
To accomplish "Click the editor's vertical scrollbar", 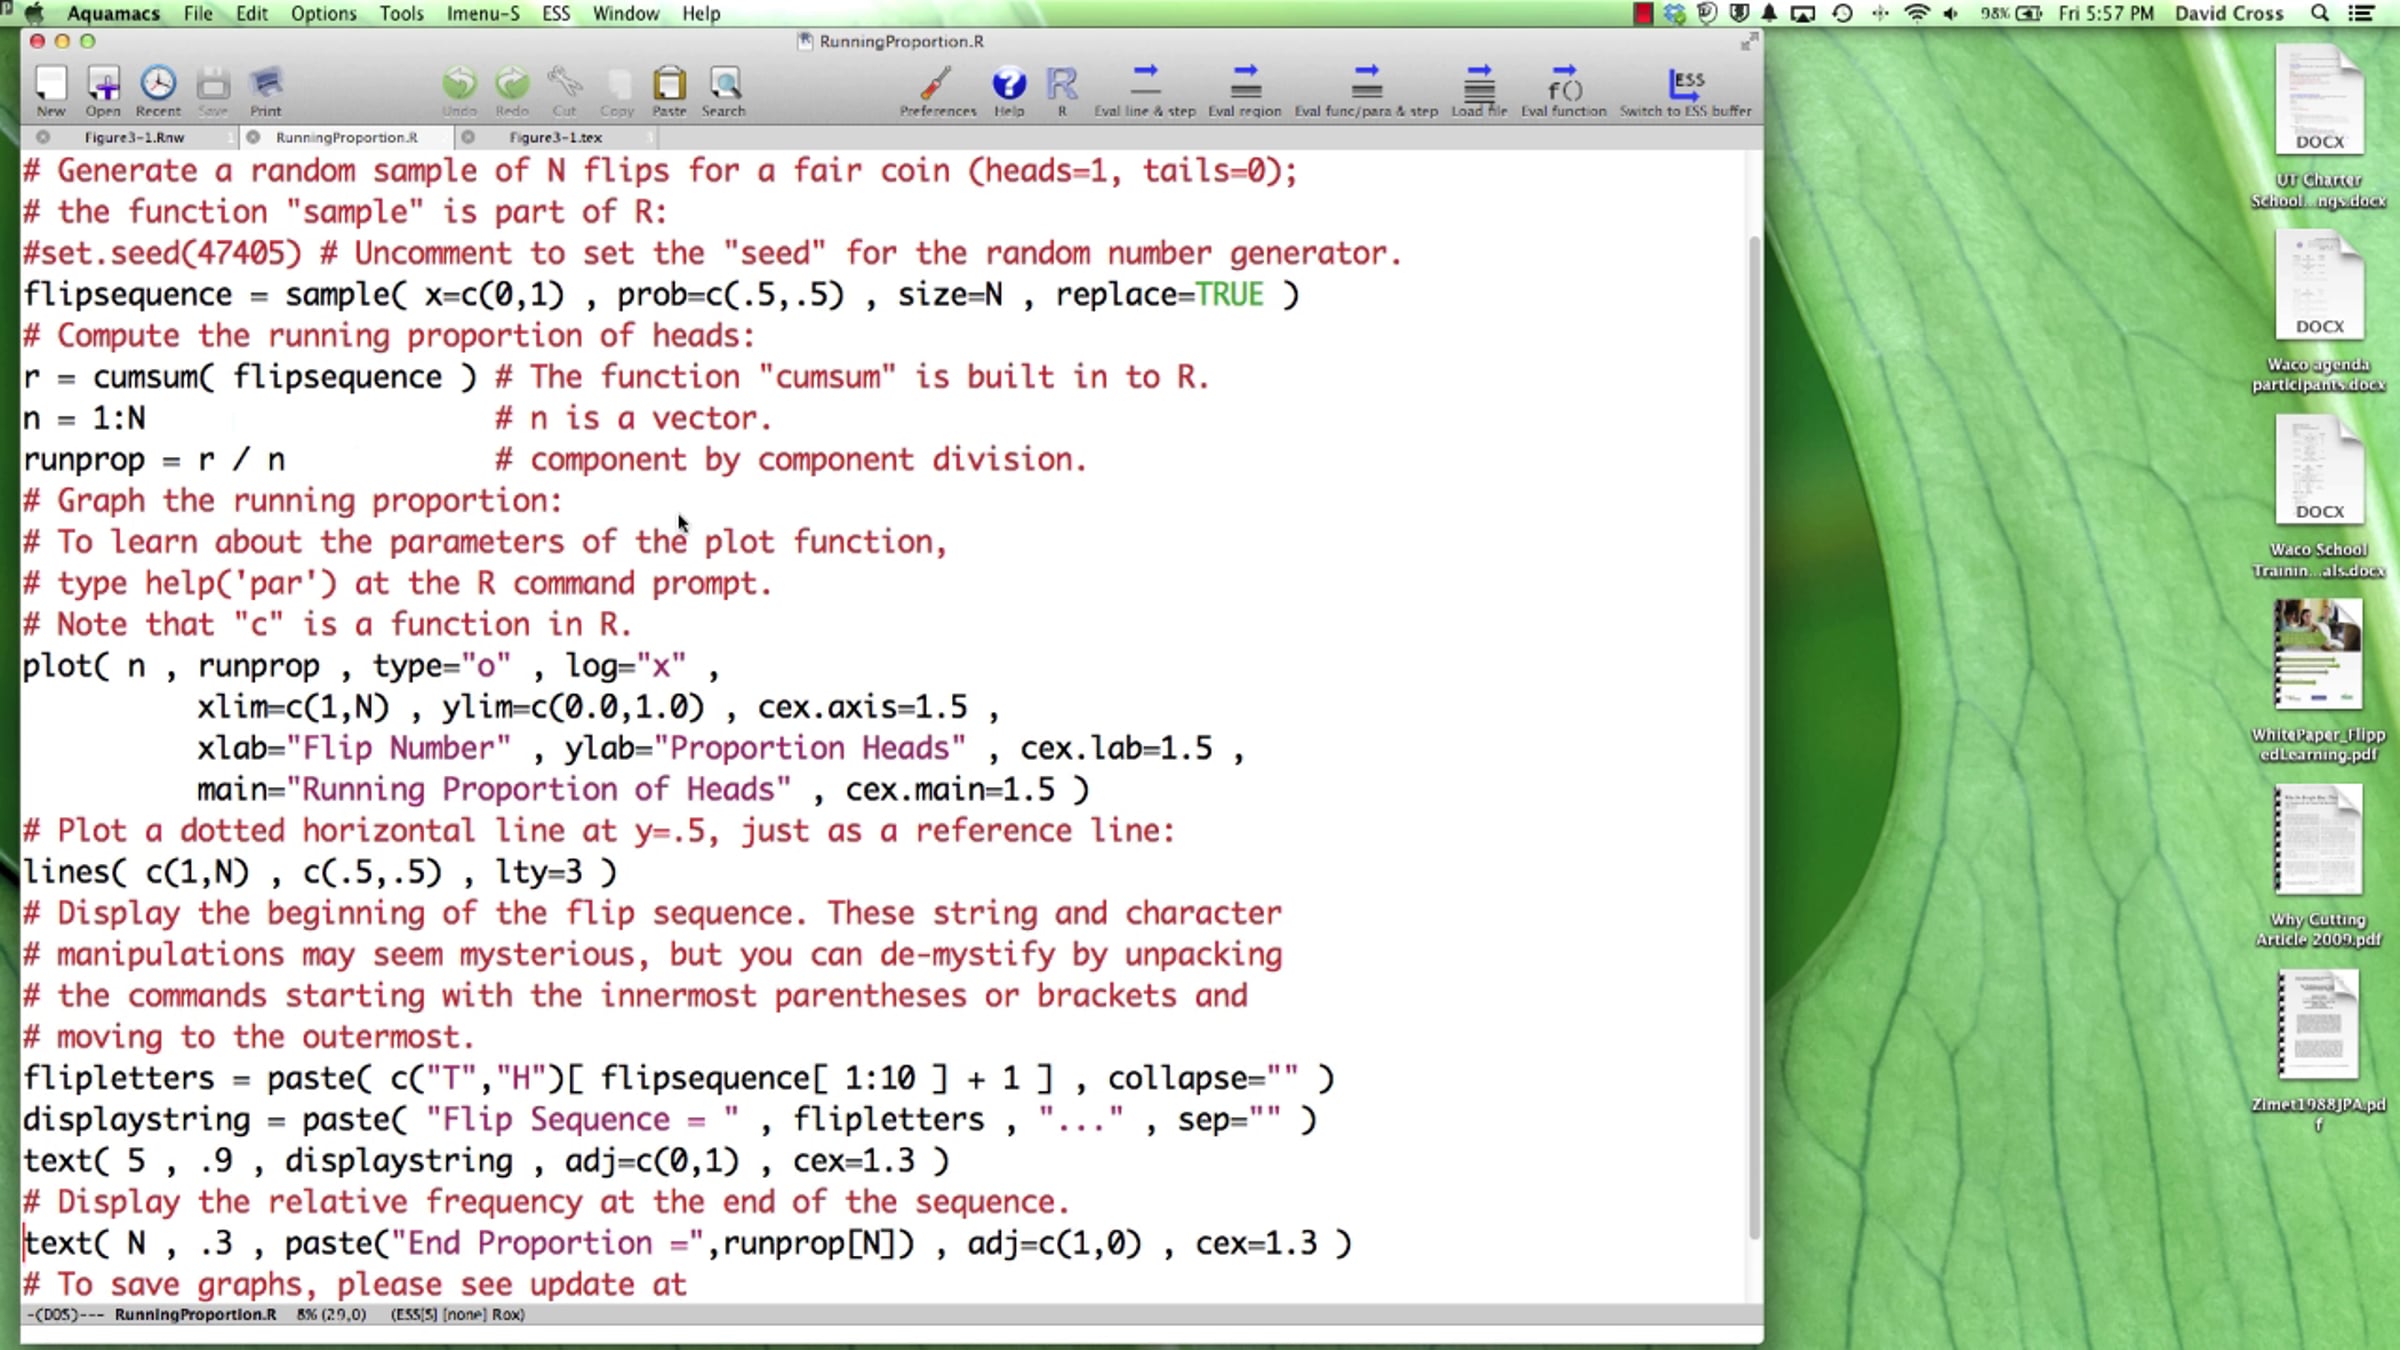I will click(x=1755, y=737).
